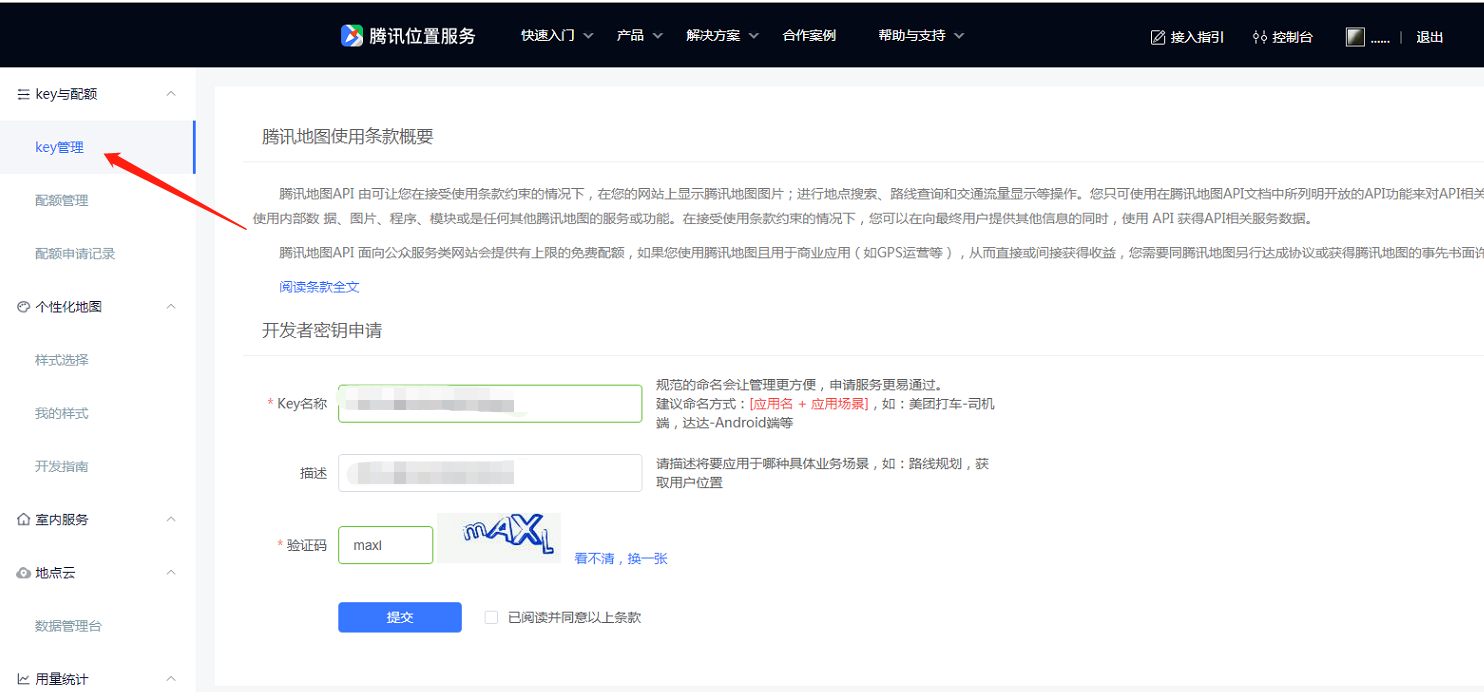1484x692 pixels.
Task: Click the 开发者密钥申请 heading
Action: coord(322,330)
